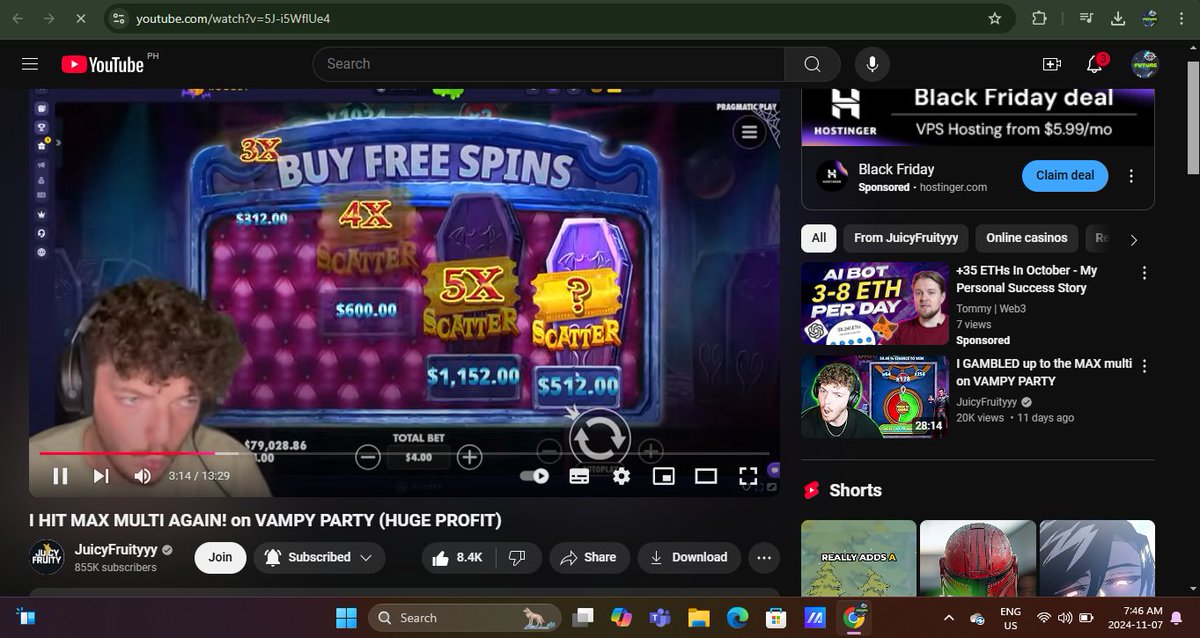The width and height of the screenshot is (1200, 638).
Task: Enable theater mode in the video player
Action: pyautogui.click(x=706, y=477)
